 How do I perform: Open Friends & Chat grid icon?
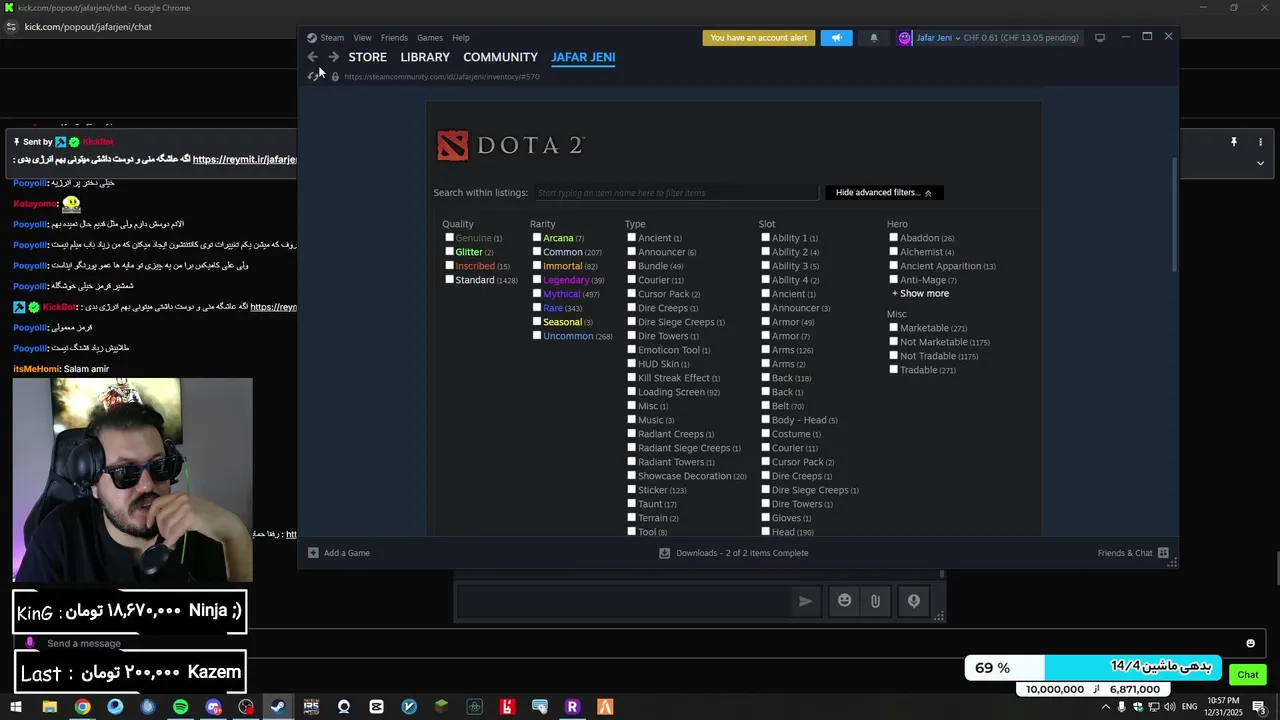point(1163,553)
